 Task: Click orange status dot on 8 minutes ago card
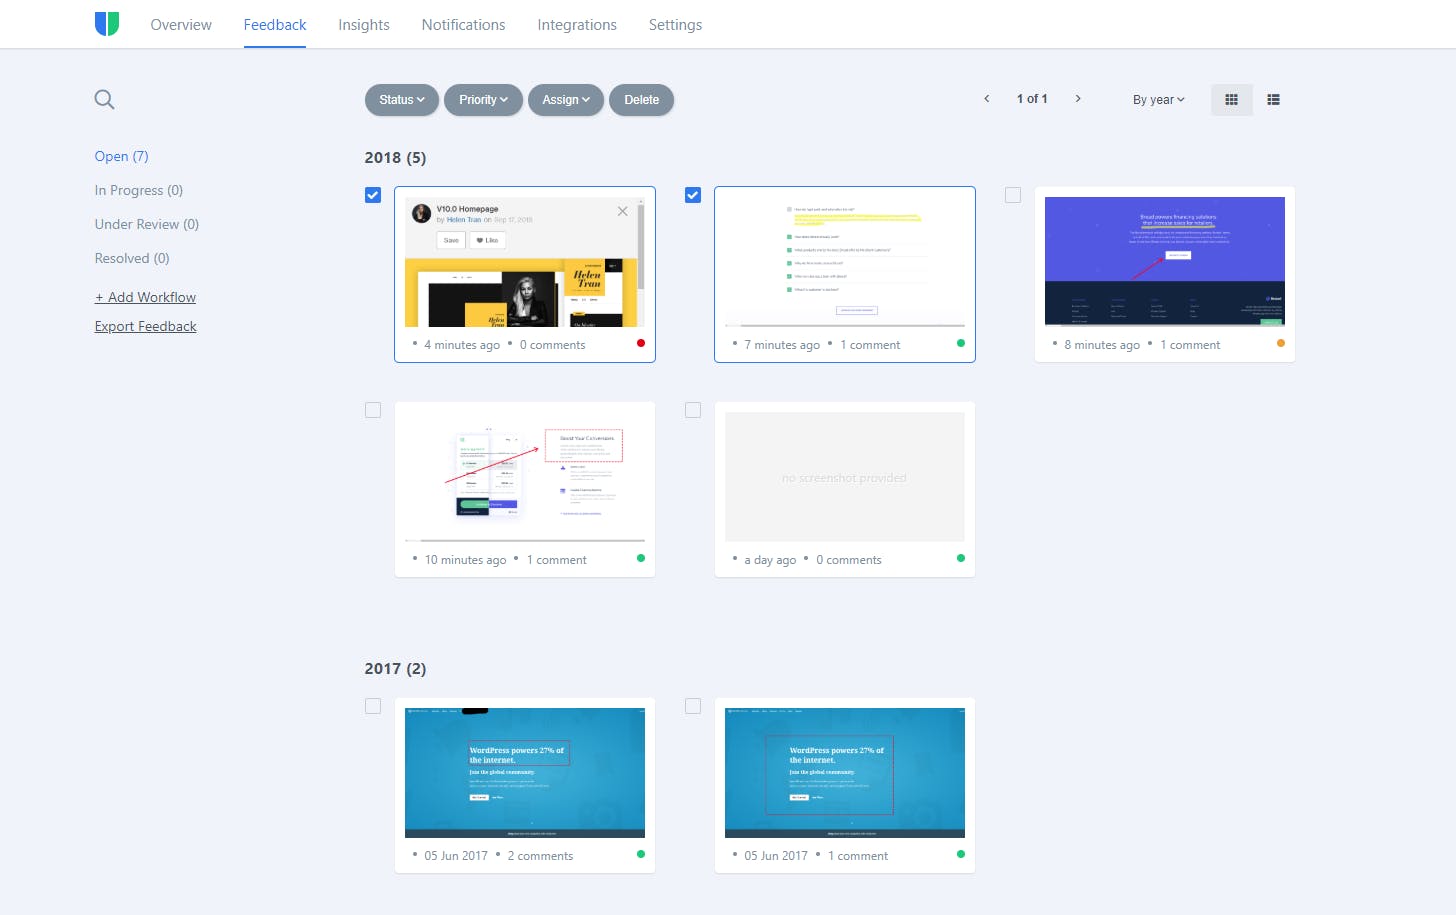[1281, 343]
